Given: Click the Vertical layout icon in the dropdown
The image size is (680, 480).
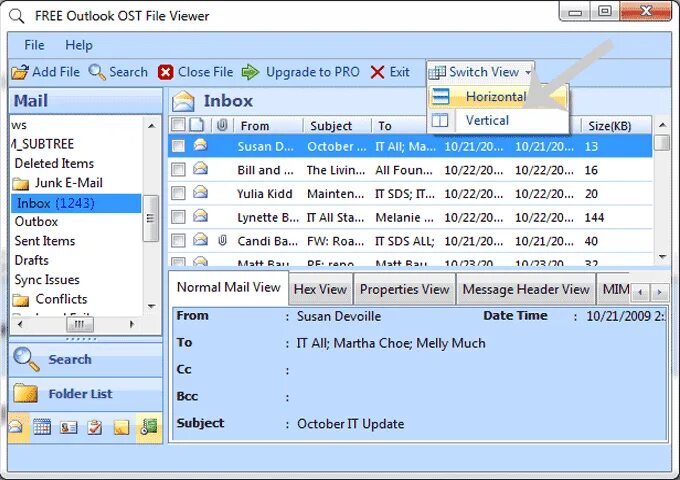Looking at the screenshot, I should click(440, 120).
